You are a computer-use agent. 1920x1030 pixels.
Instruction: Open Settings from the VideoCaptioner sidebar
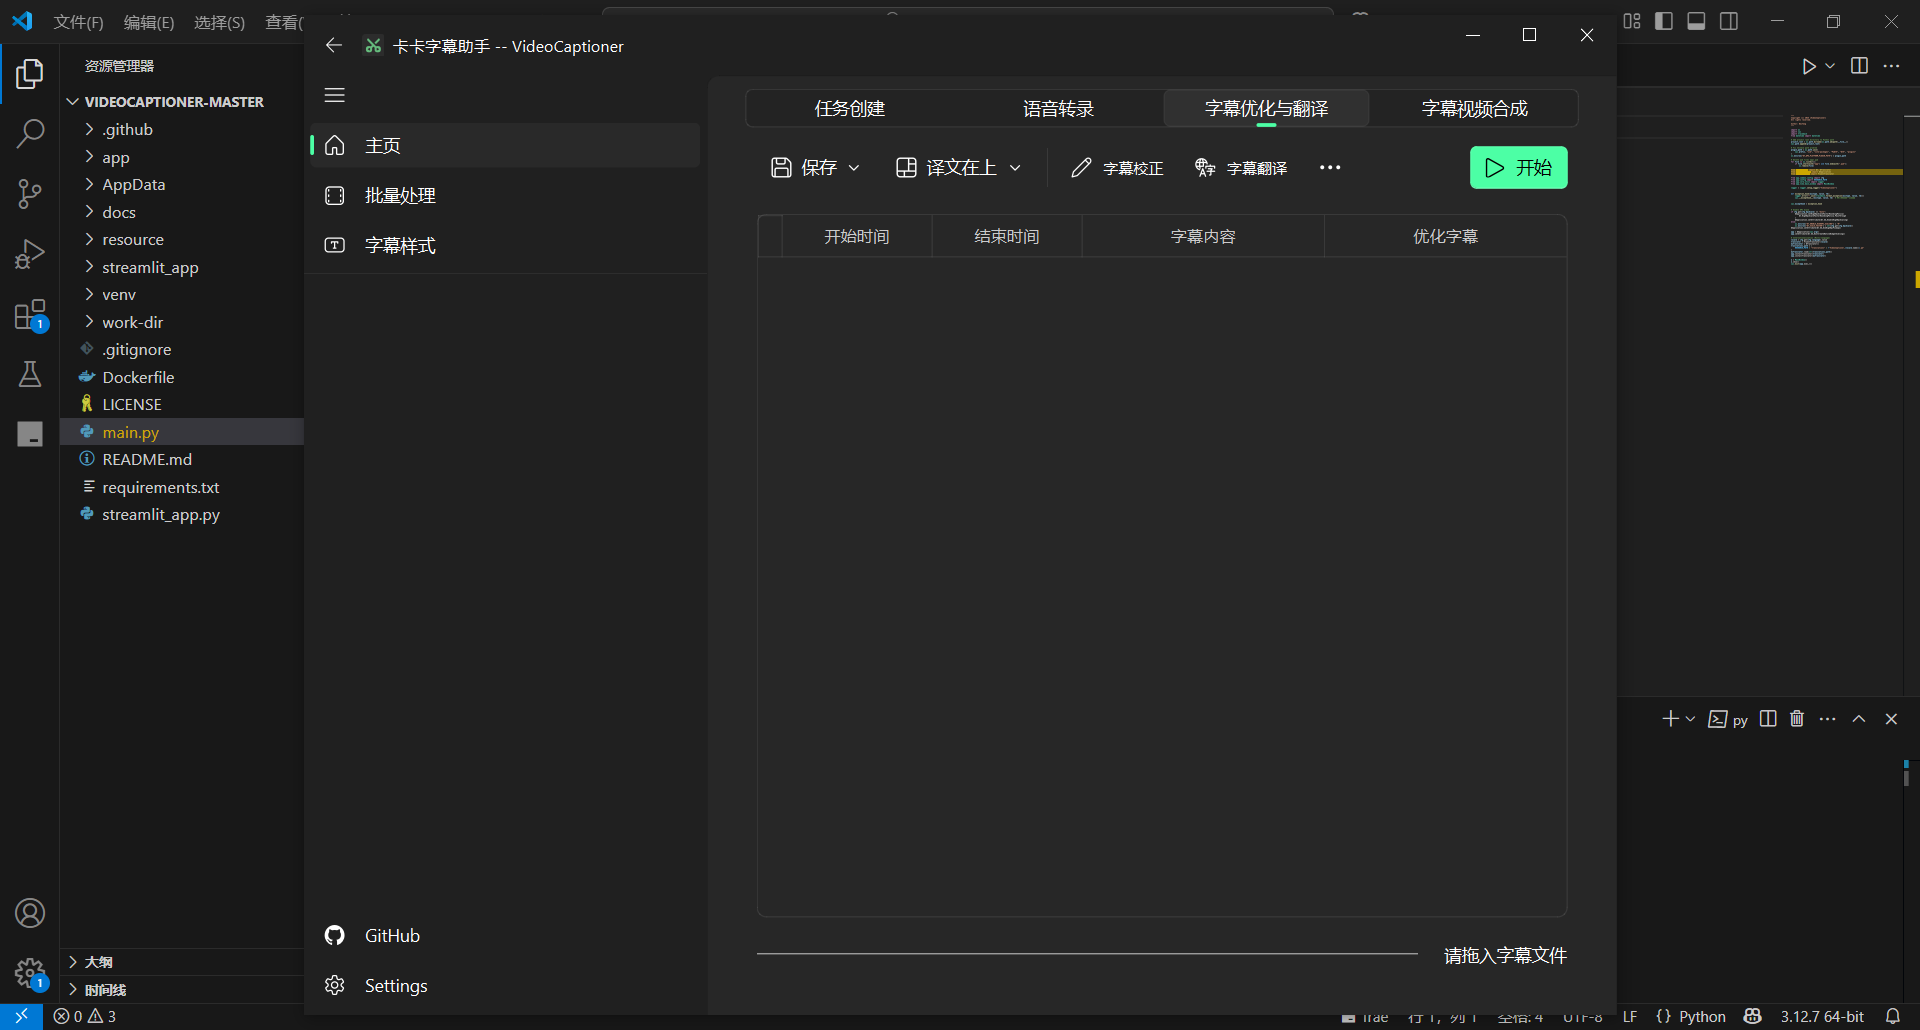397,985
